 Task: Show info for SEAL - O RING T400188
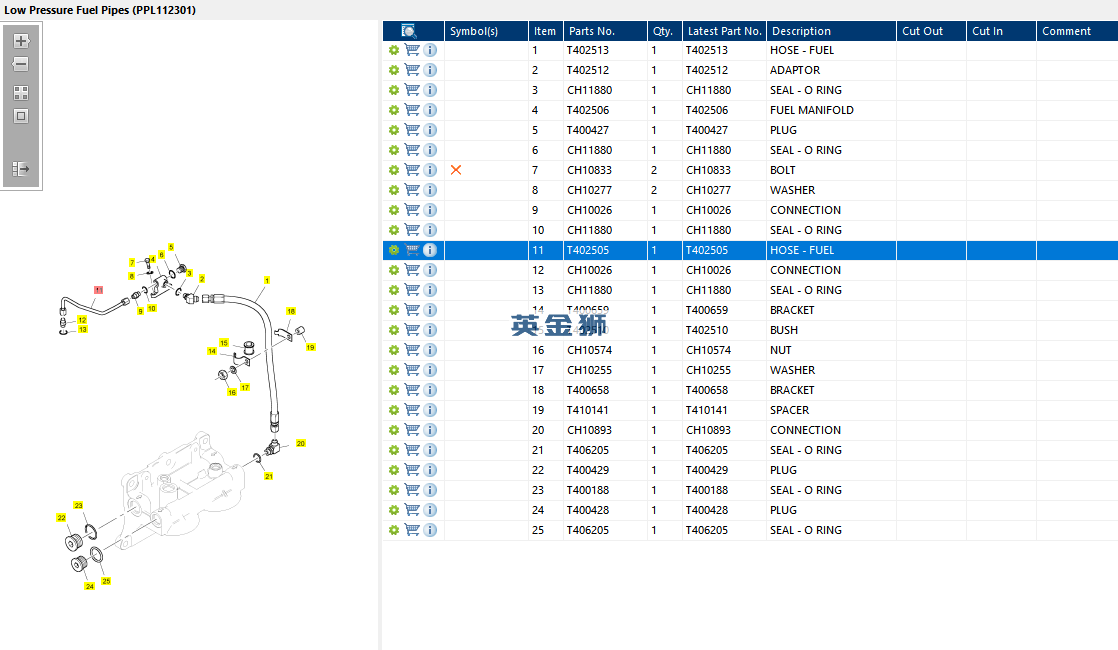(430, 490)
